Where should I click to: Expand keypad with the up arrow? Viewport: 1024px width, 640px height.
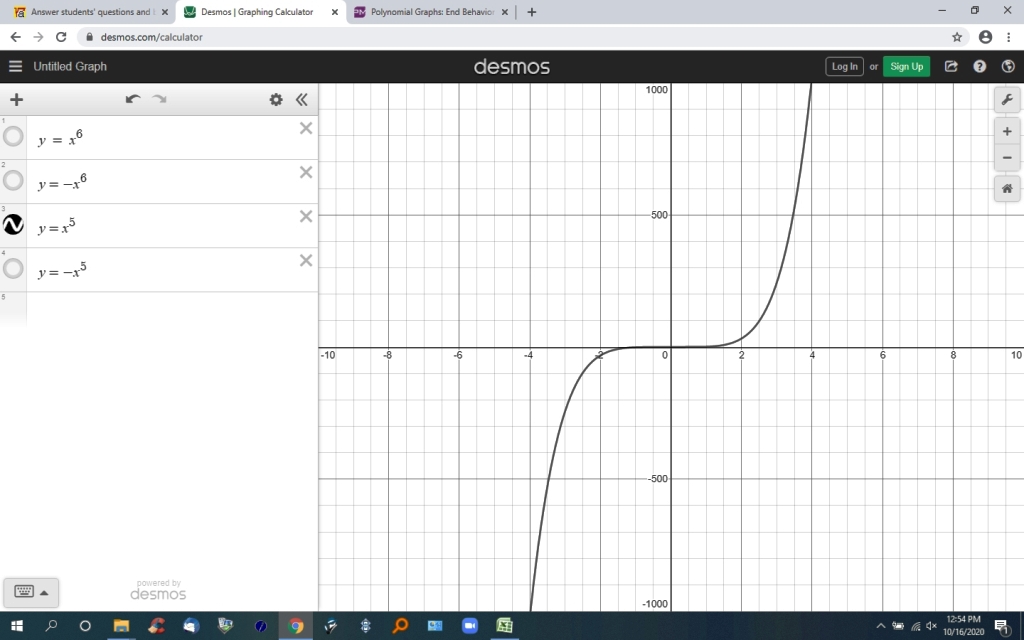point(44,593)
